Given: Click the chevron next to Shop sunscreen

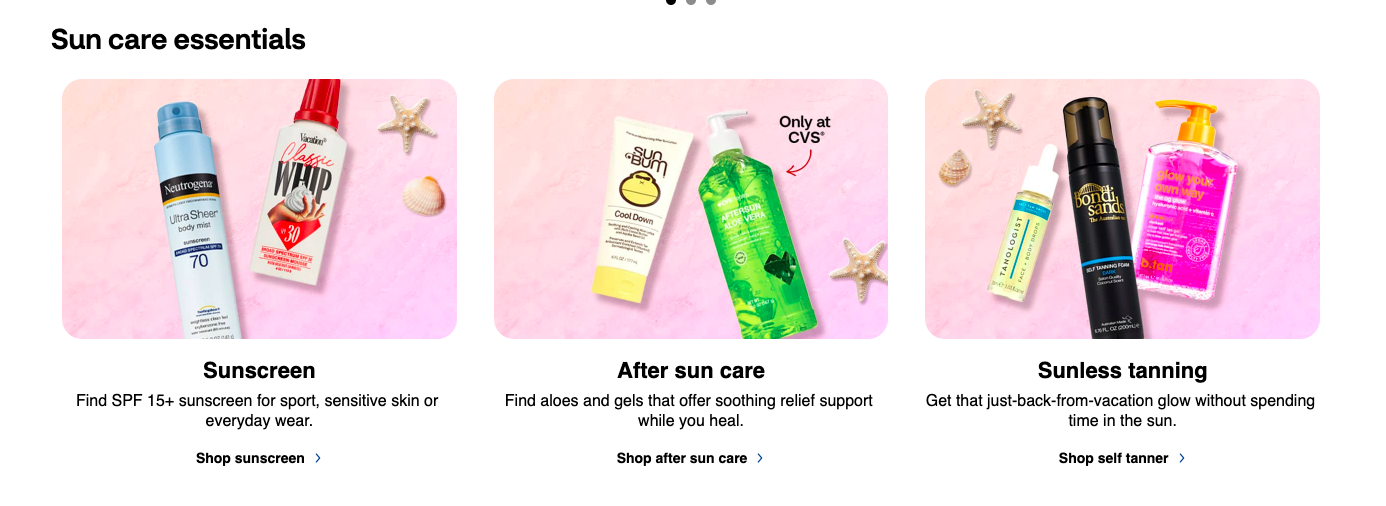Looking at the screenshot, I should (x=318, y=458).
